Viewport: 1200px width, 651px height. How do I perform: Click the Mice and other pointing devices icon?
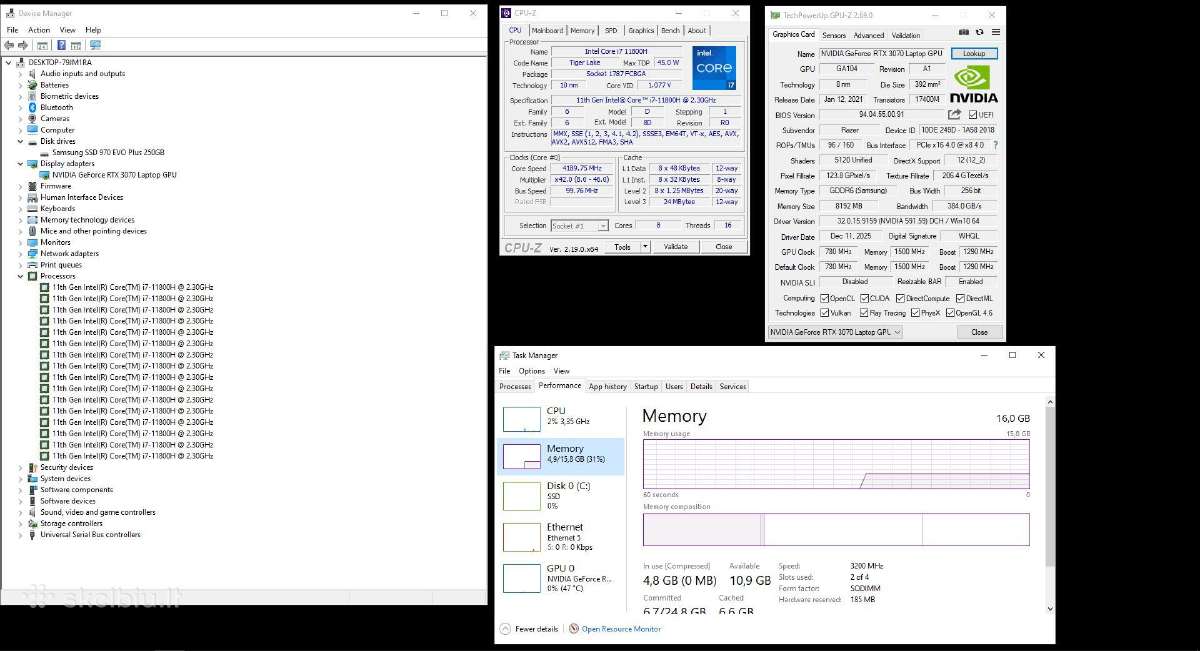point(32,231)
